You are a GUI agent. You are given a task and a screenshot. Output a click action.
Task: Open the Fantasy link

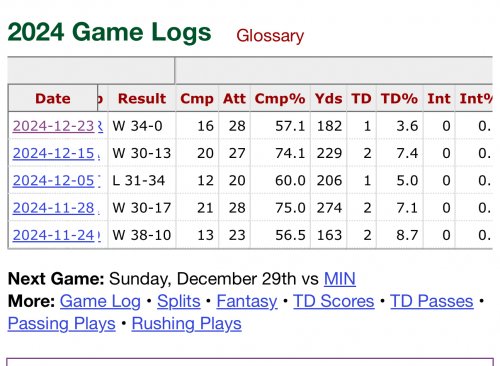pyautogui.click(x=247, y=301)
